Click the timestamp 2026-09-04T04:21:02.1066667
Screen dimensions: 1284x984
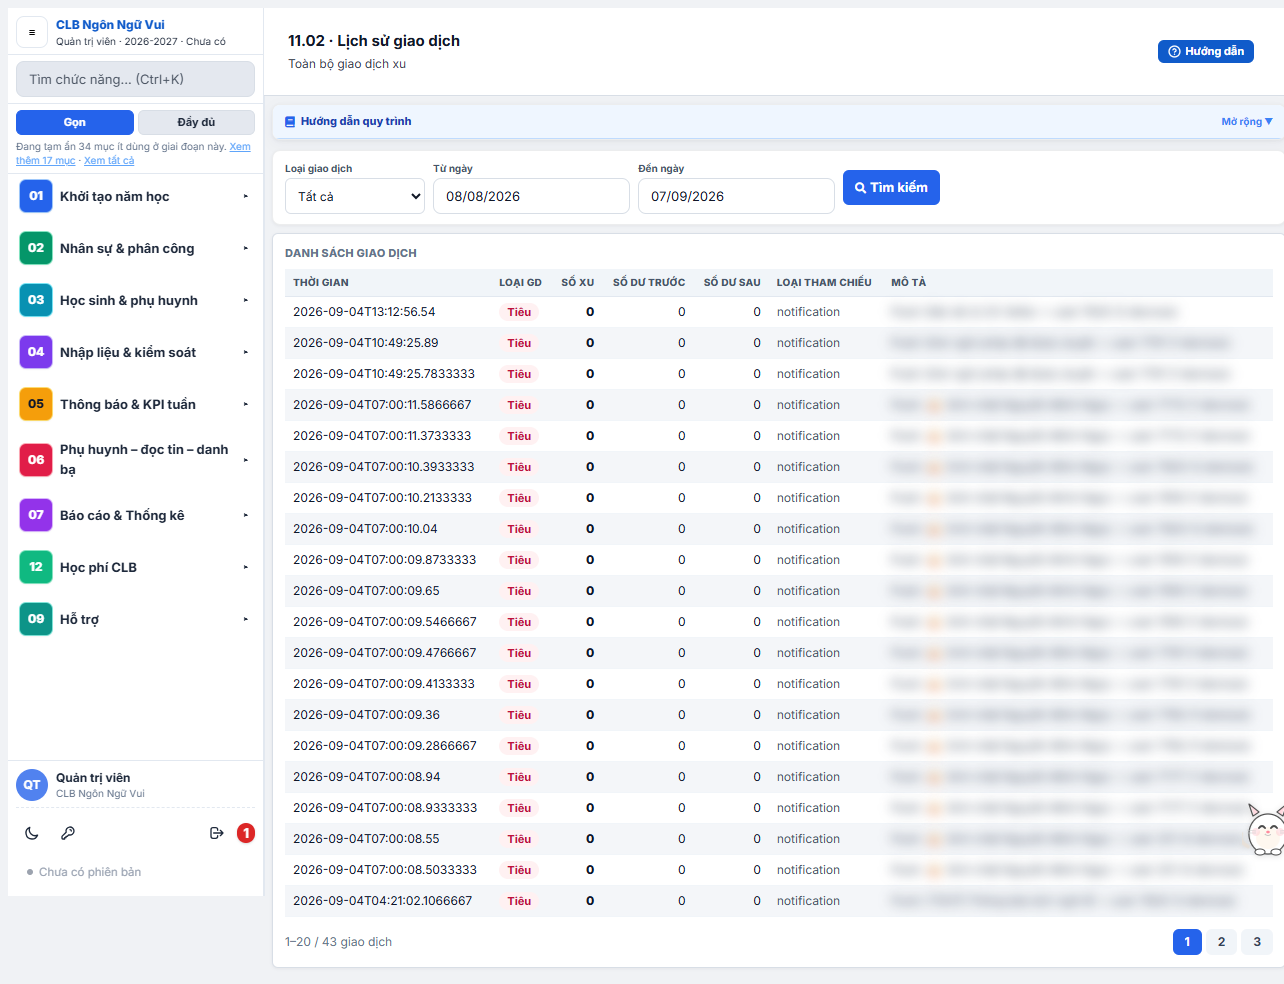[x=382, y=901]
